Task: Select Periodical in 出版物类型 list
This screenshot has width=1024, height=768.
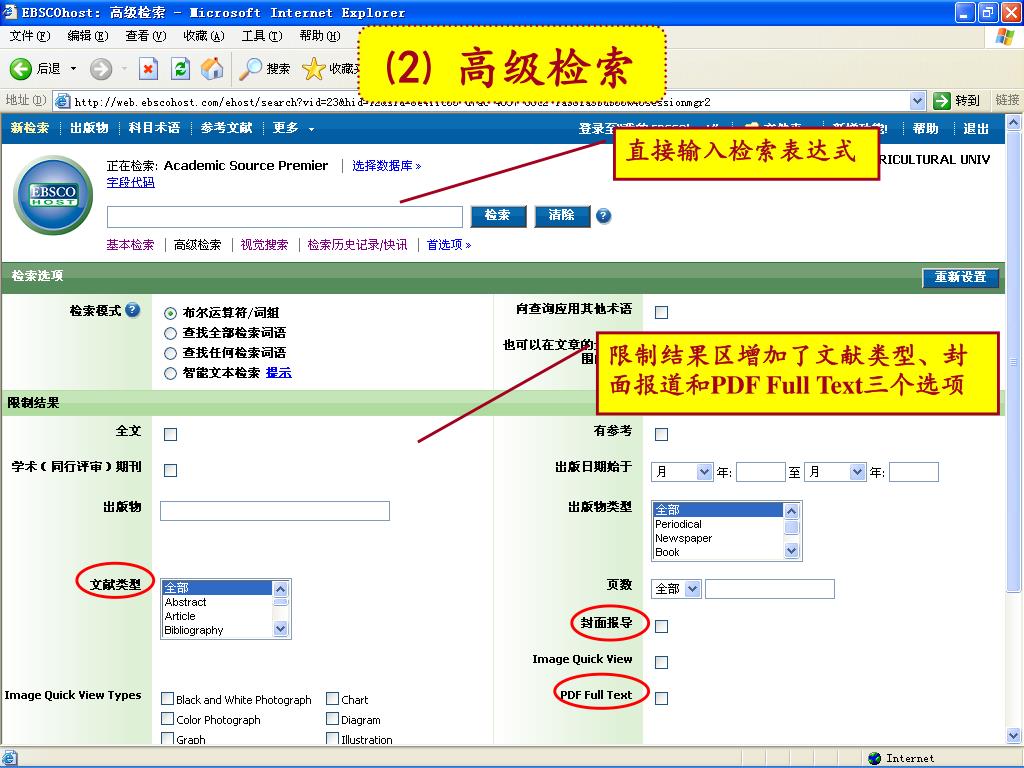Action: point(718,524)
